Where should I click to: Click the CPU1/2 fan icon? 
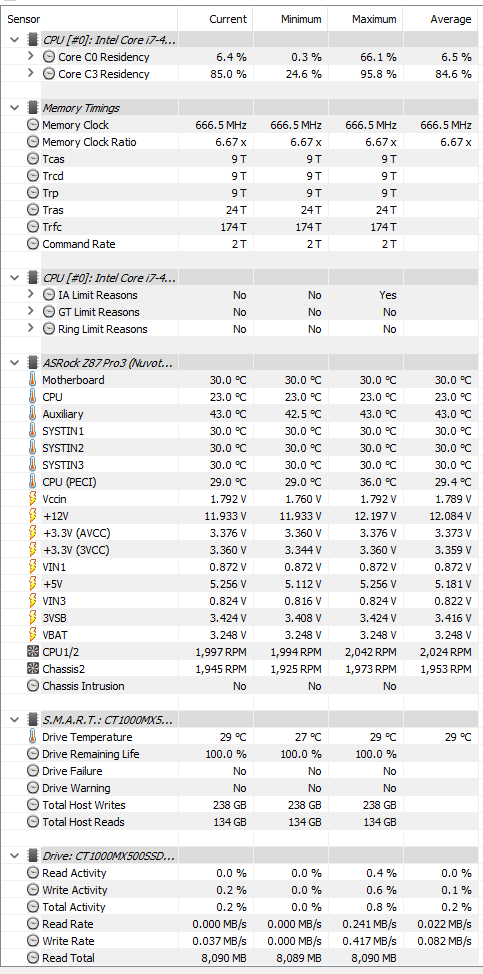(33, 652)
